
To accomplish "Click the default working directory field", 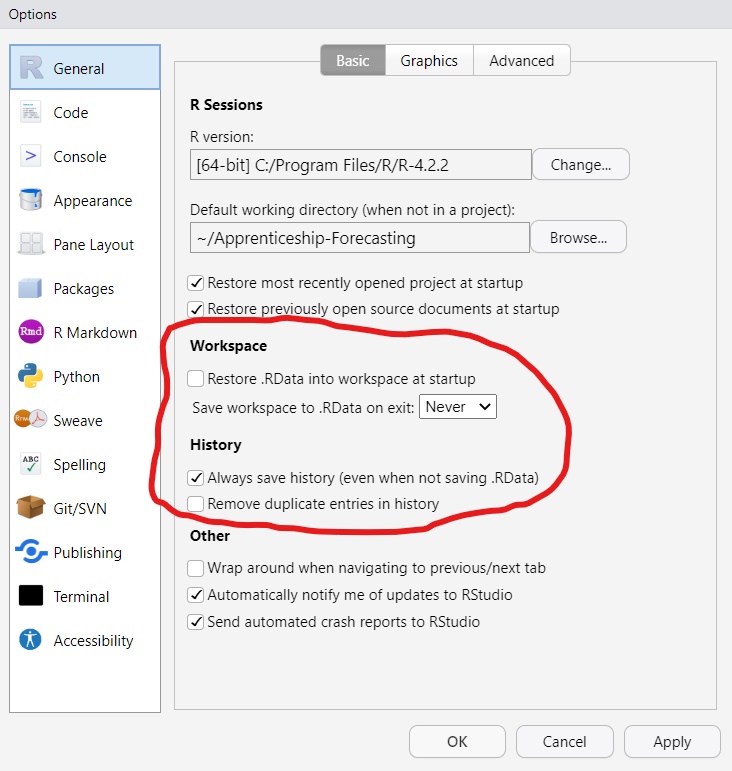I will point(360,238).
